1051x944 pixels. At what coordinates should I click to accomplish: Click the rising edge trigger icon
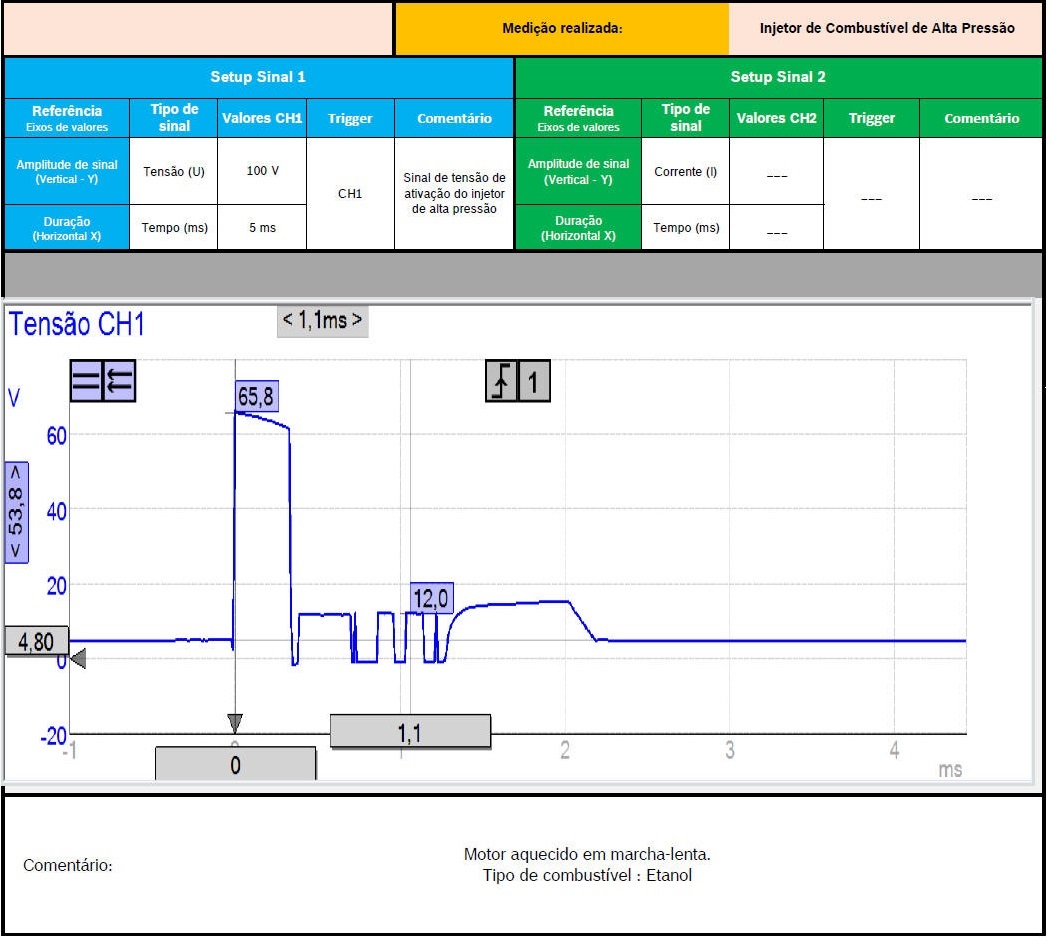pos(501,381)
